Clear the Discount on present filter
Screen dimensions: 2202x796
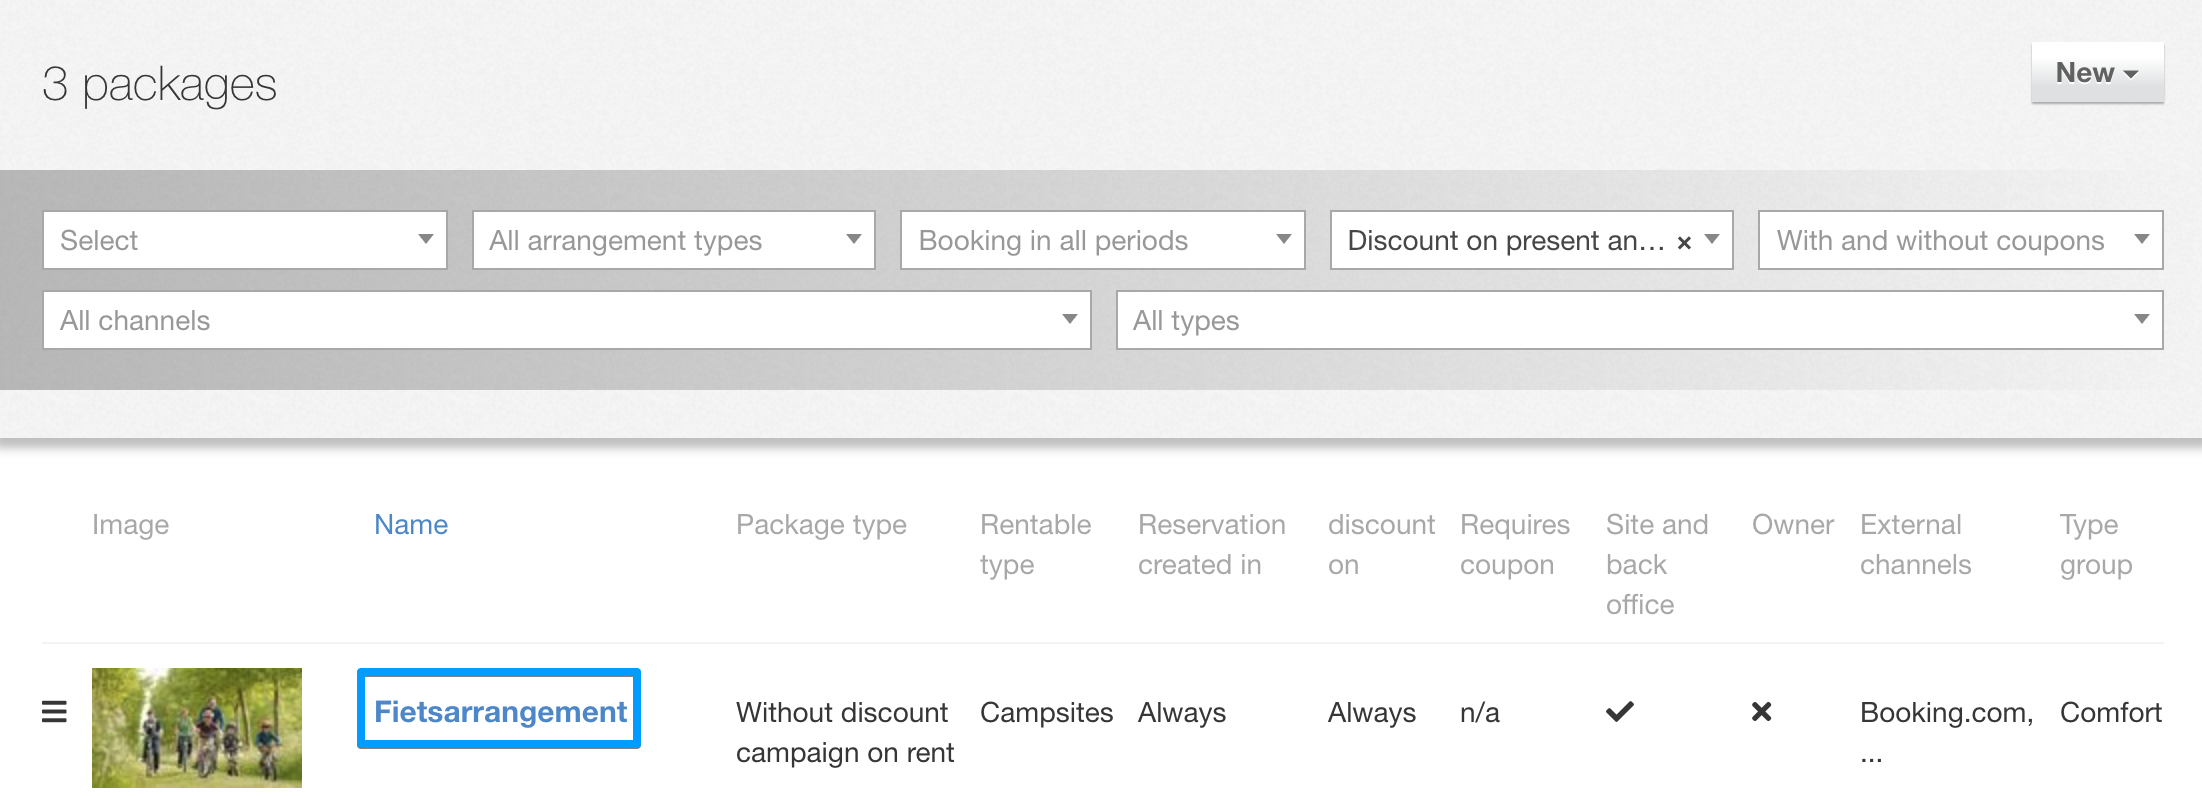coord(1684,242)
